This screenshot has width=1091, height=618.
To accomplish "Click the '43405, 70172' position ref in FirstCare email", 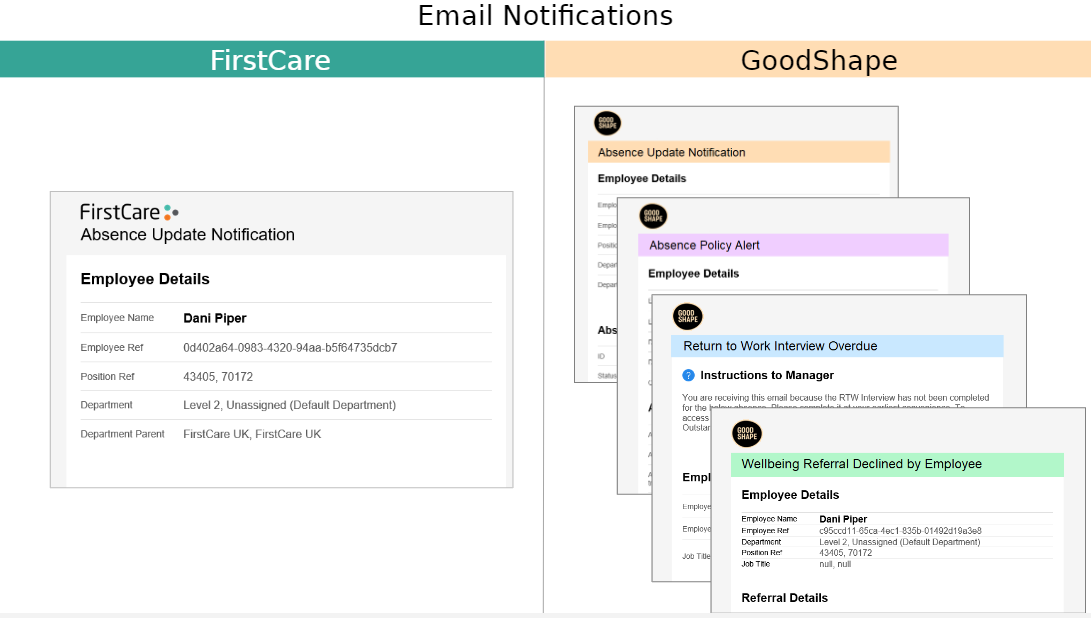I will pos(218,377).
